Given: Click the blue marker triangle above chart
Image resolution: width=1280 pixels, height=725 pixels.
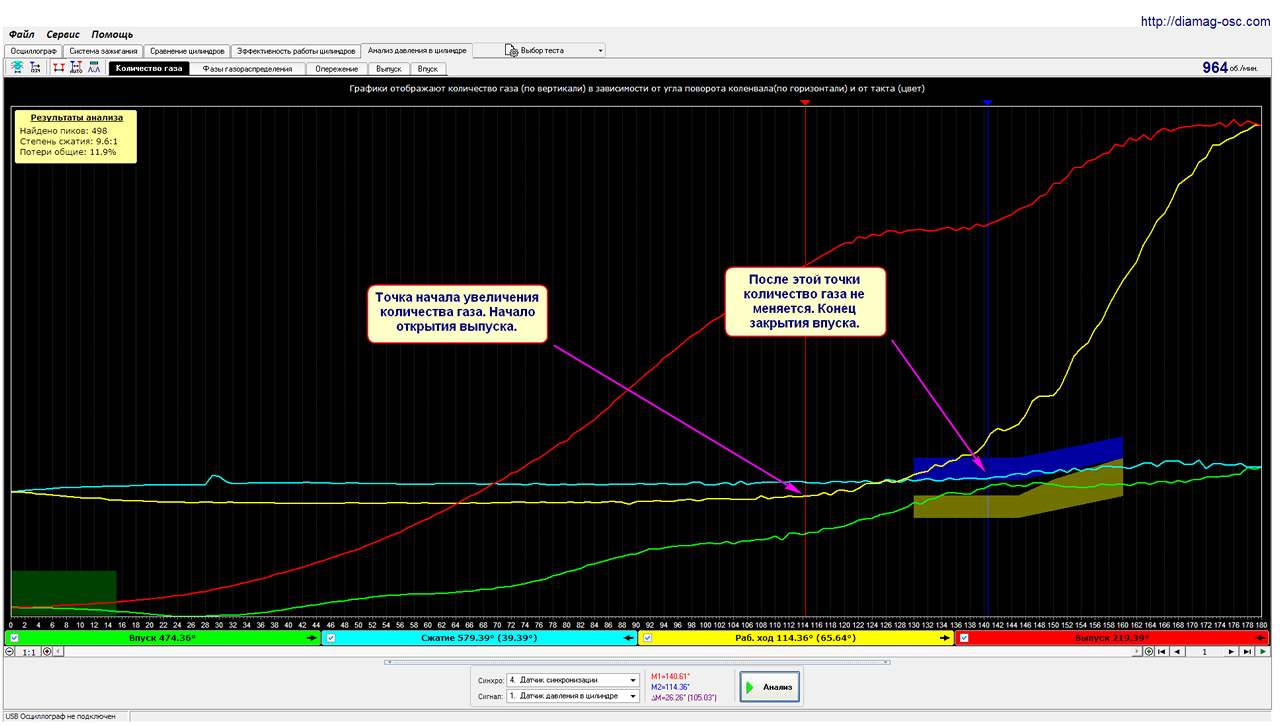Looking at the screenshot, I should (988, 102).
